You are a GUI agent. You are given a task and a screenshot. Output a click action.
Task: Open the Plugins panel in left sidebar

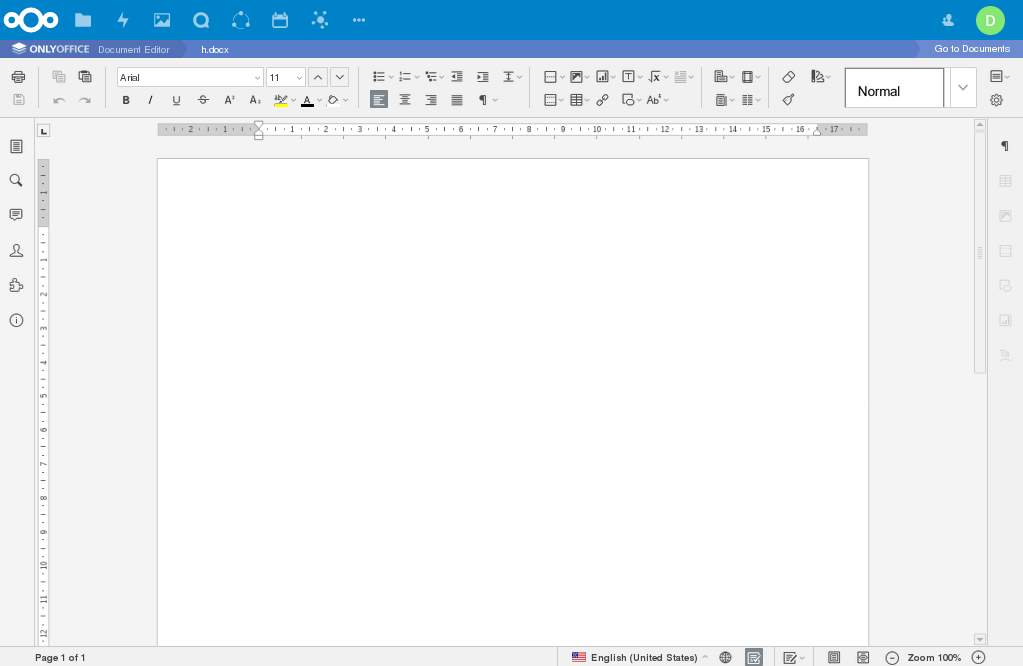(16, 285)
